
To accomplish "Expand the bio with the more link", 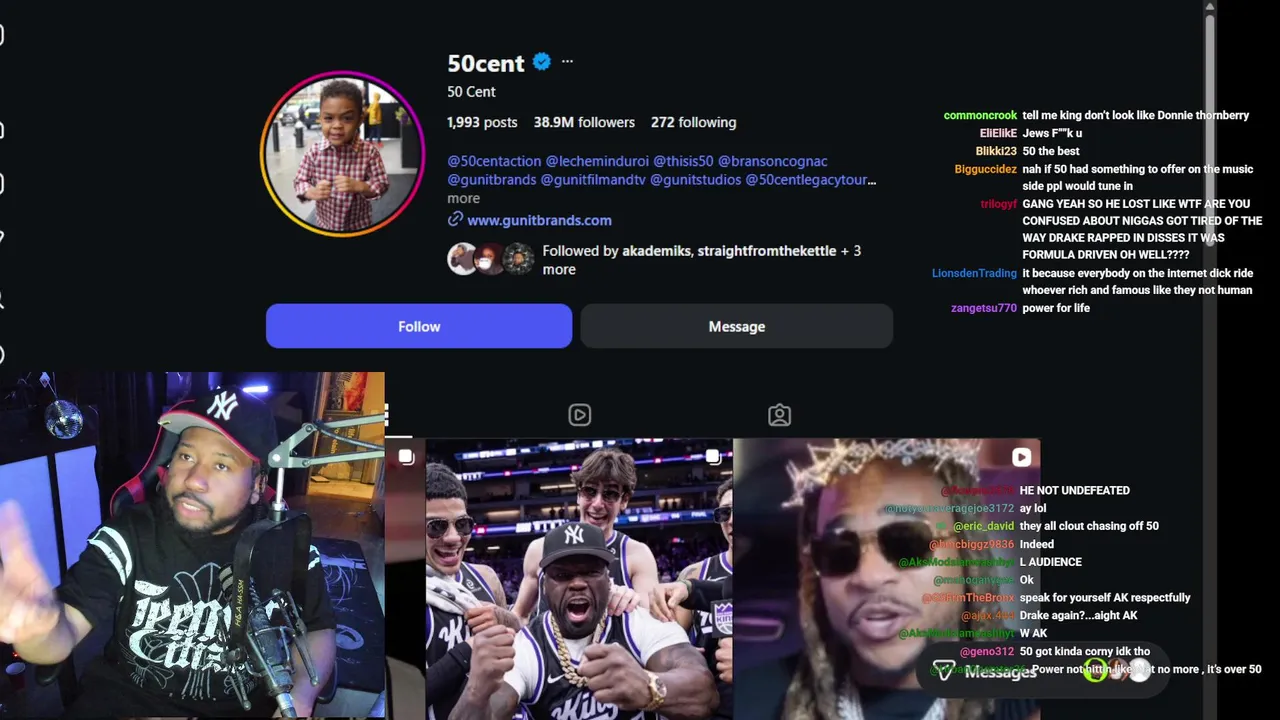I will (463, 198).
